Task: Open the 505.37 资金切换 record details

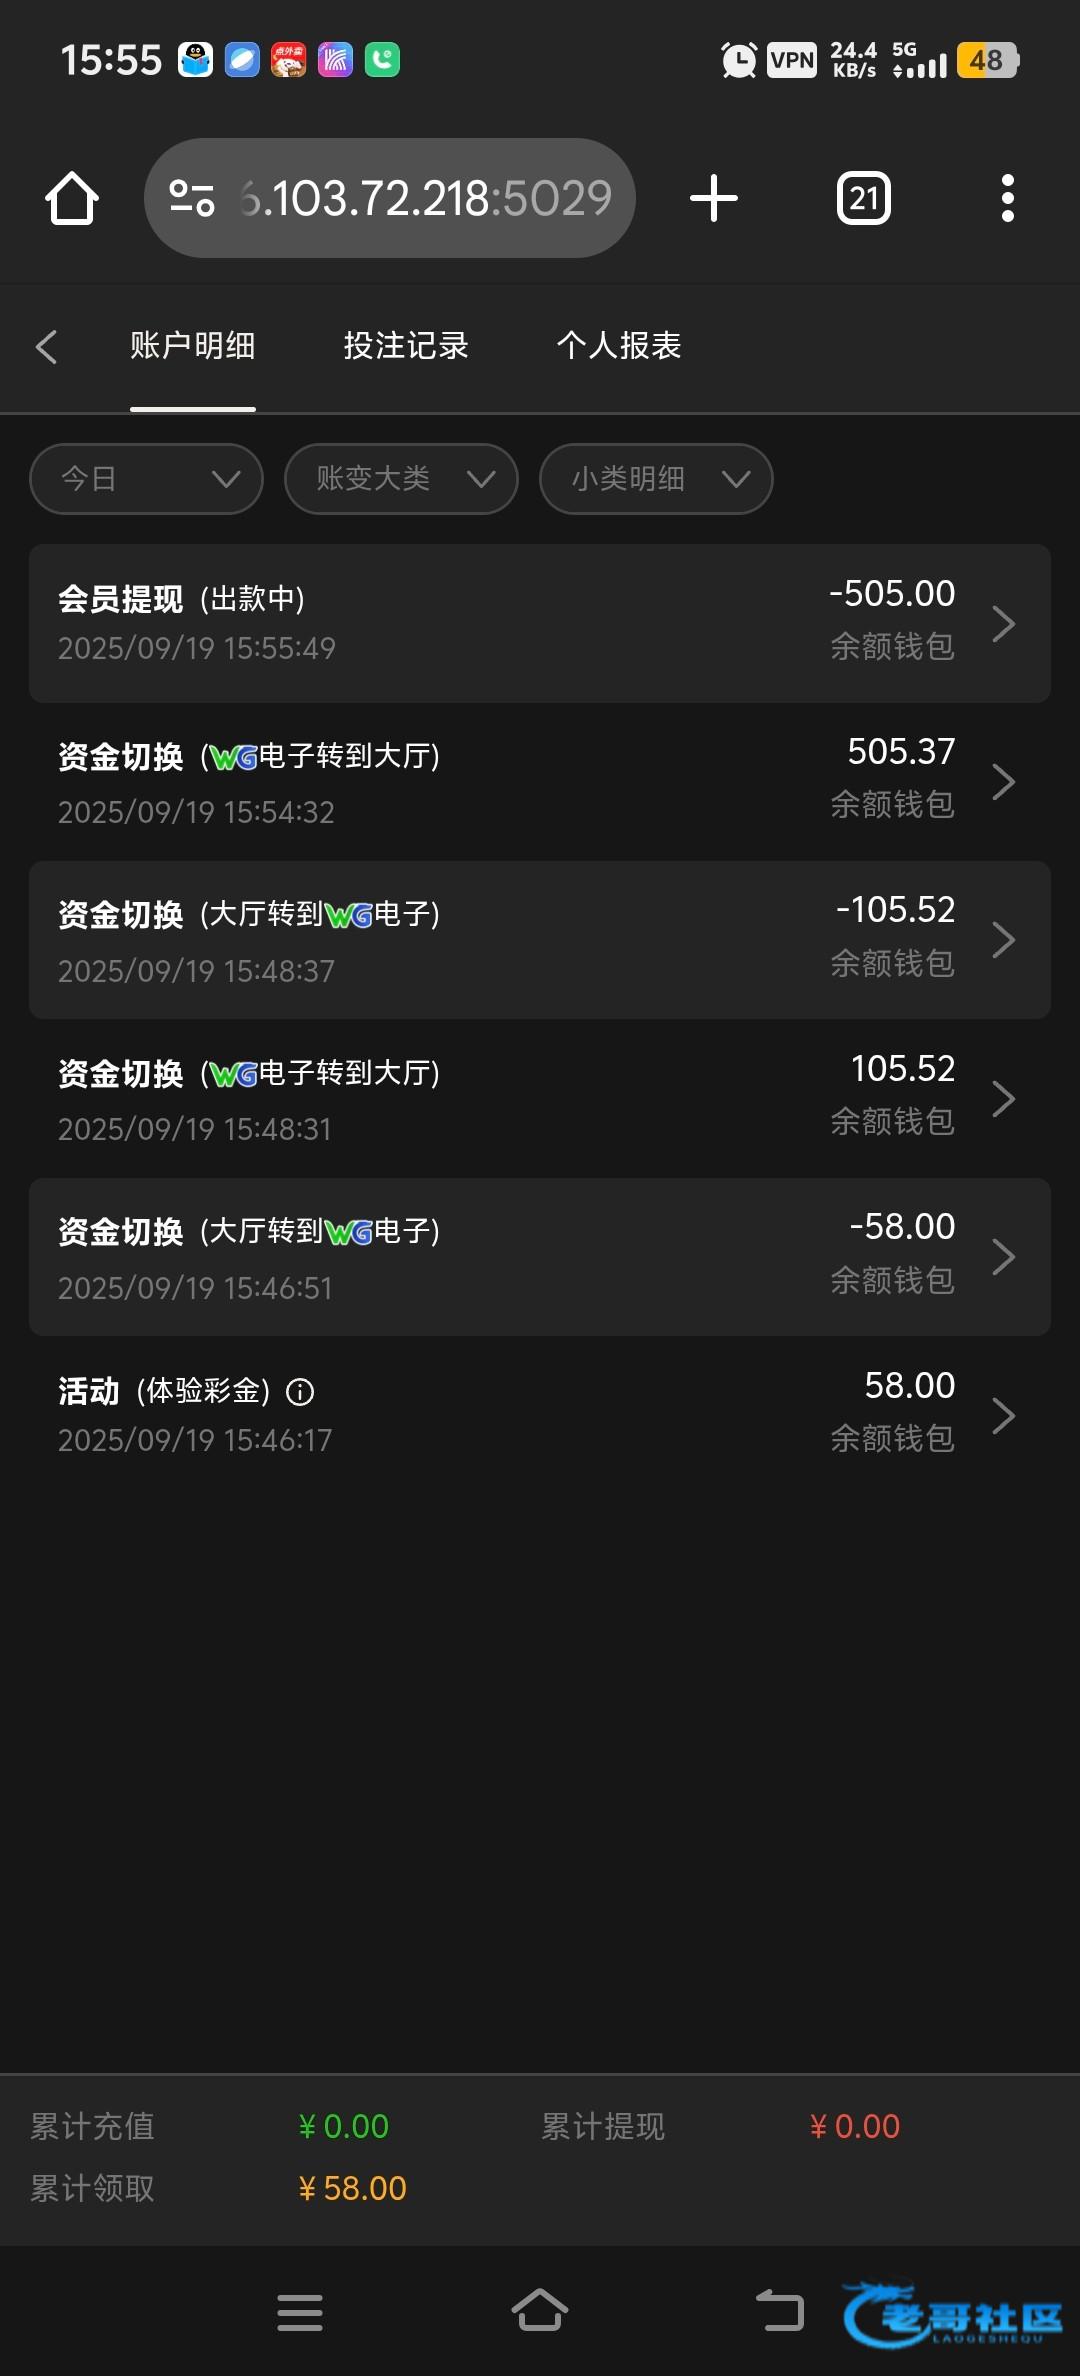Action: coord(540,781)
